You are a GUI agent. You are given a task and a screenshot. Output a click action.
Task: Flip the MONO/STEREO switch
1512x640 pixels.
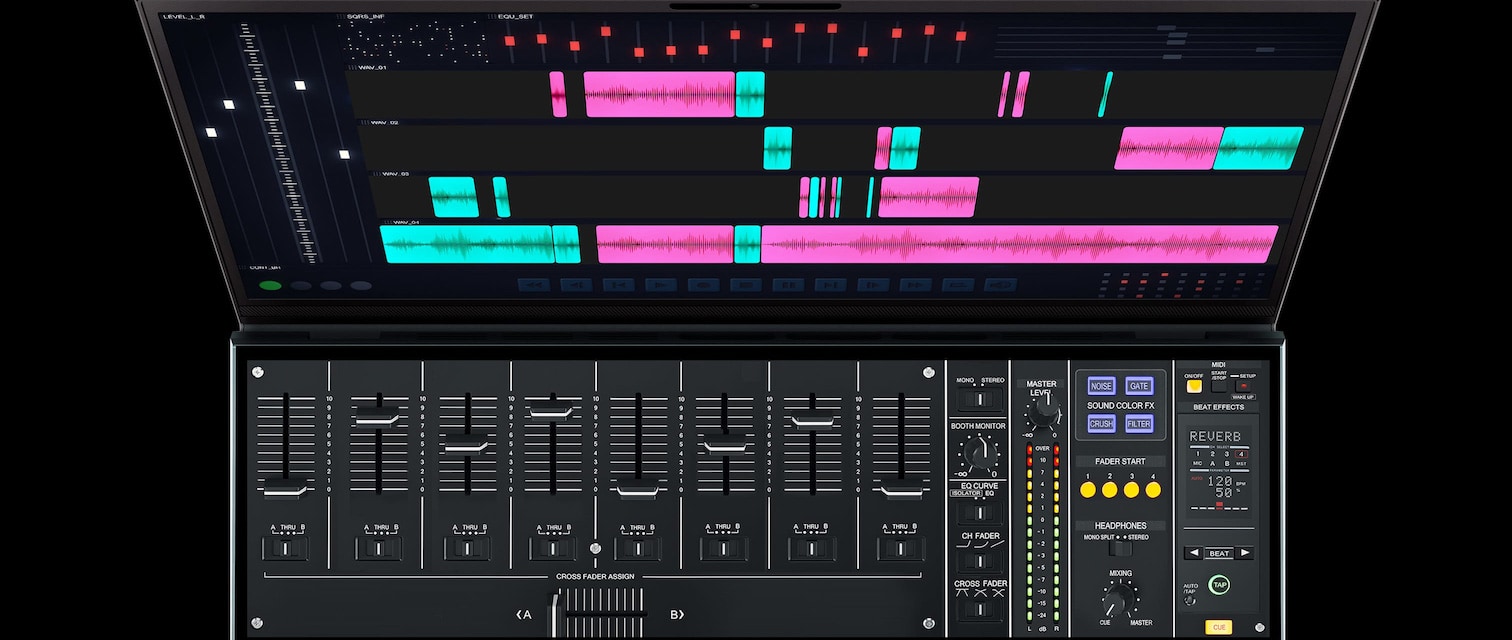980,399
